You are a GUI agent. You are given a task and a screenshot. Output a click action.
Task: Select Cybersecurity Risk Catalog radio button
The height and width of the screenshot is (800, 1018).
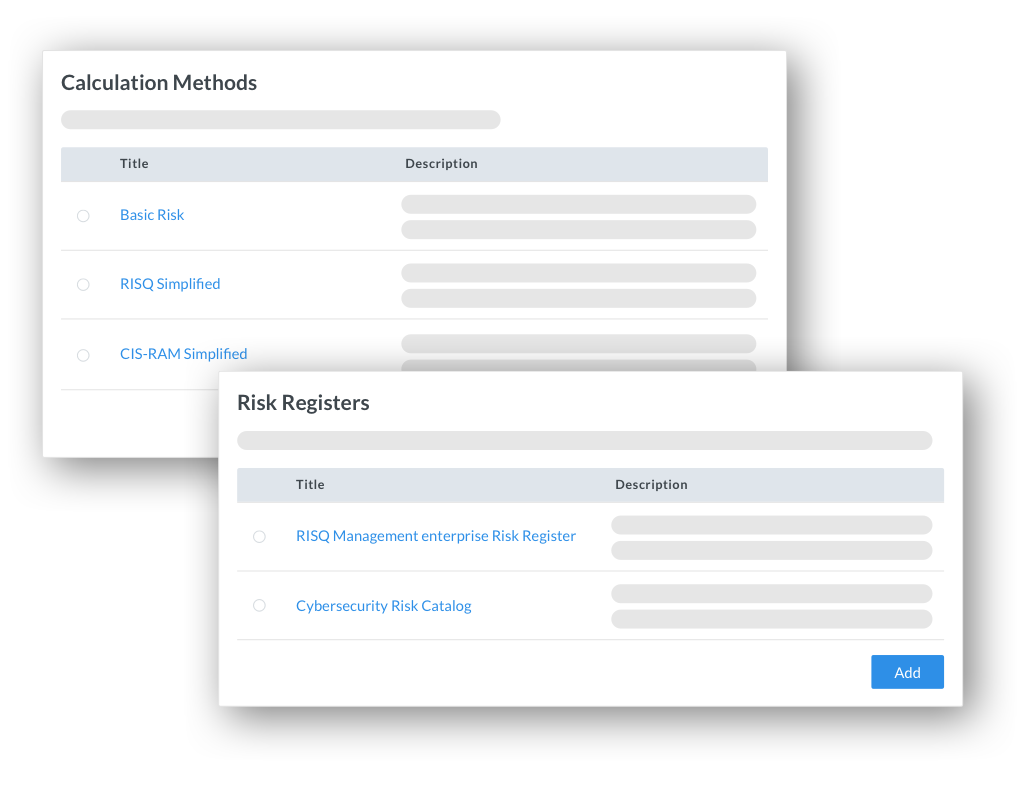259,605
